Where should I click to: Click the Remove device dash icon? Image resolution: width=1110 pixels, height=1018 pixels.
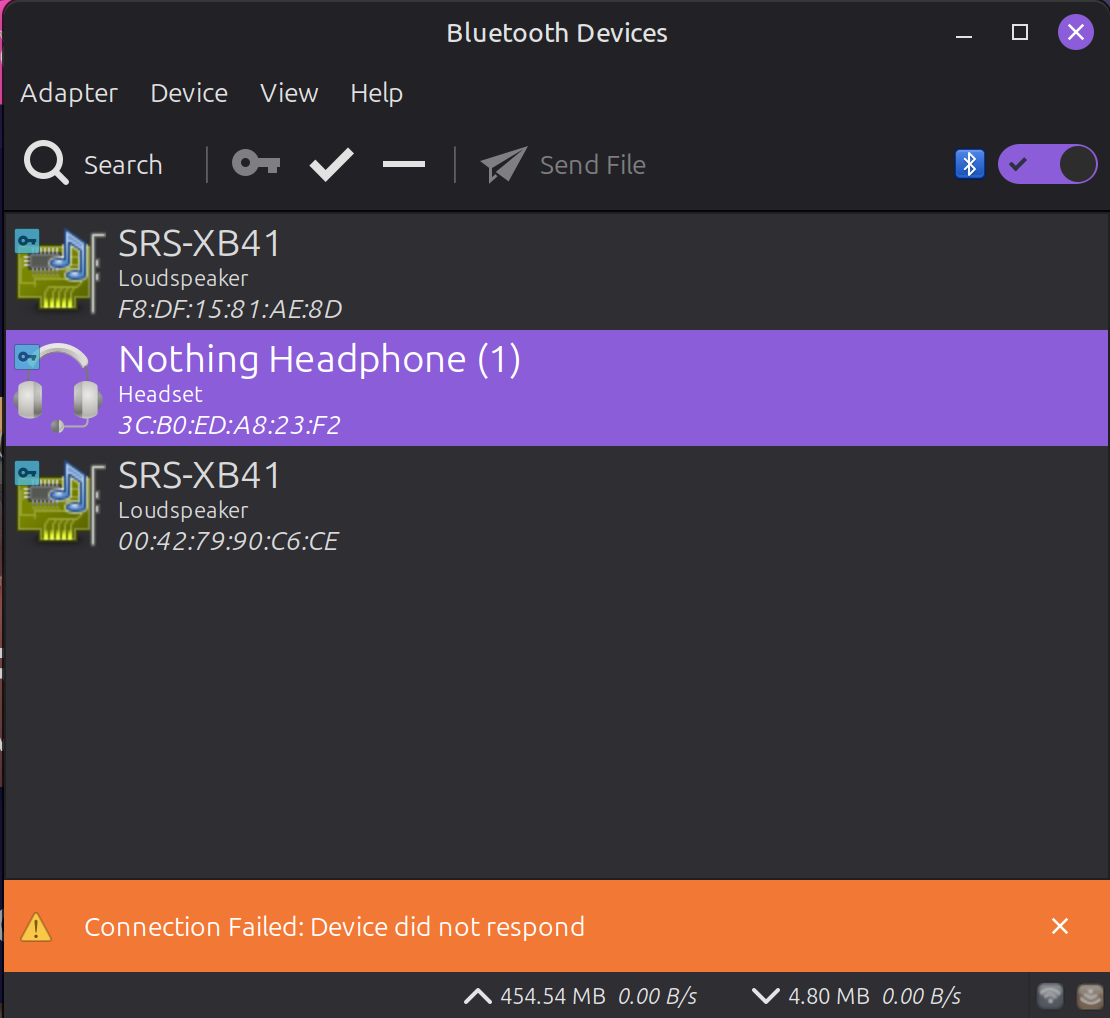click(x=404, y=164)
